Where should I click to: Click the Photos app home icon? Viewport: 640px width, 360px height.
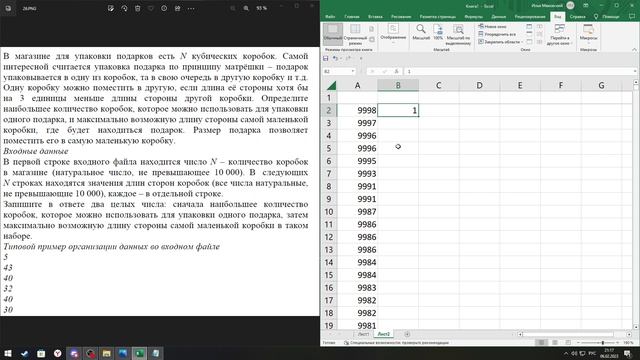(8, 8)
